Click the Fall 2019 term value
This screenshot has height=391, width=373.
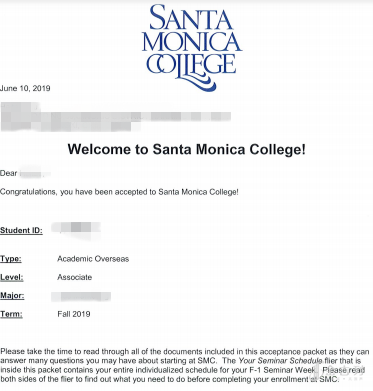point(74,314)
